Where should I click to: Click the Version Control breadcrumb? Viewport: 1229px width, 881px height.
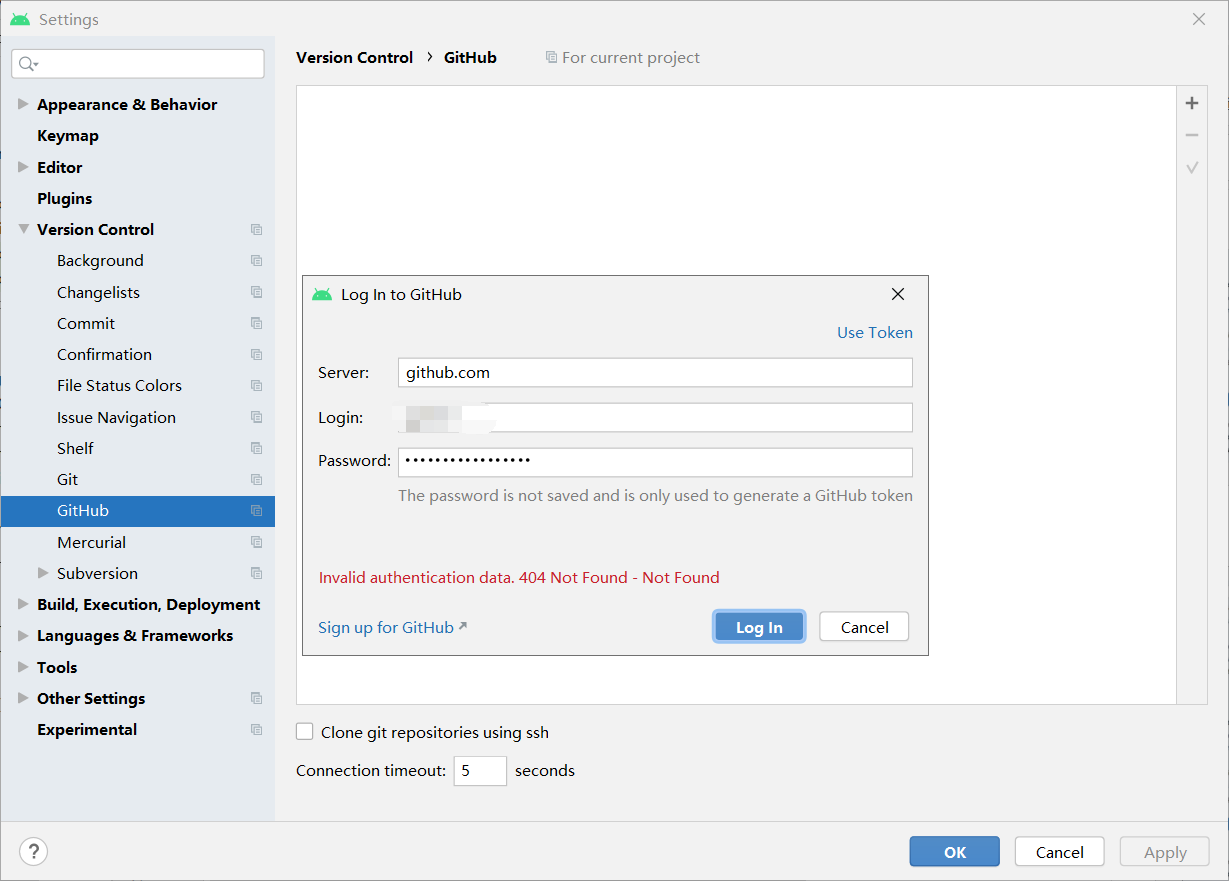(x=354, y=57)
